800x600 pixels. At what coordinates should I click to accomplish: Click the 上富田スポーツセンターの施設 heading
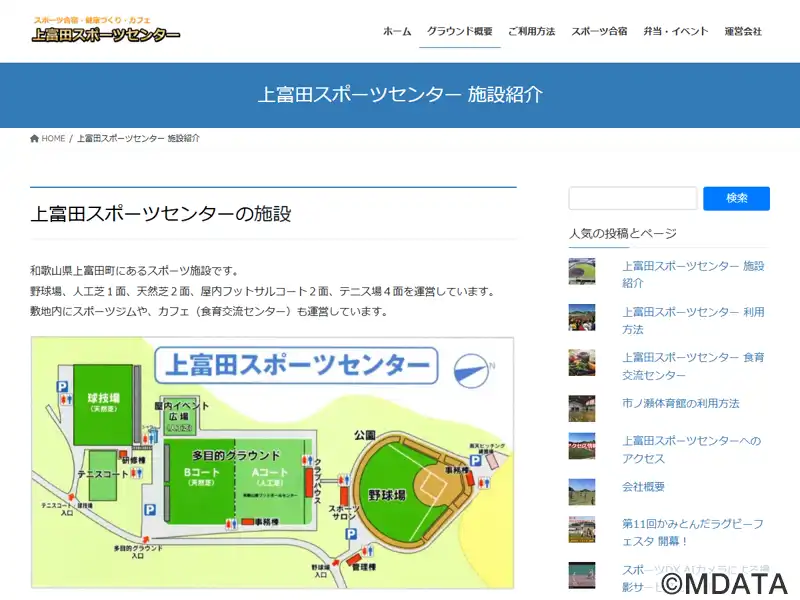161,213
